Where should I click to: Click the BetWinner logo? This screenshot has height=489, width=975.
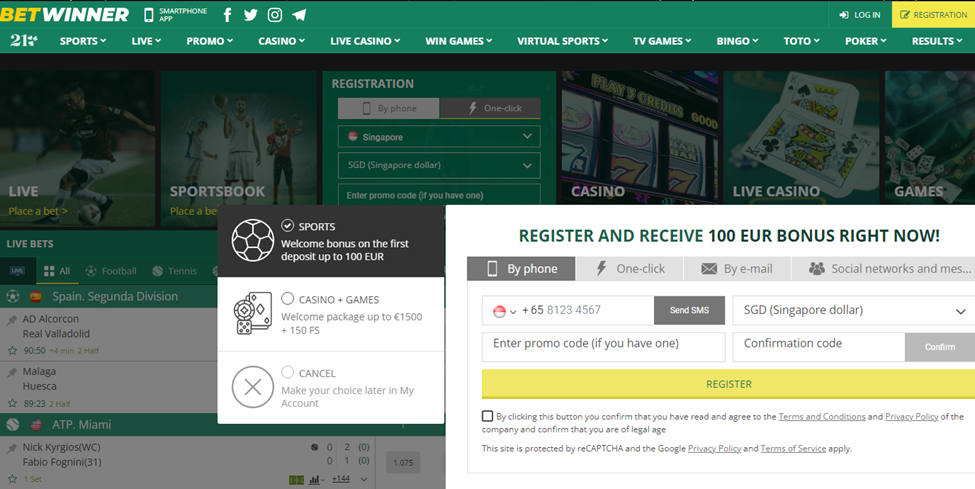pyautogui.click(x=65, y=14)
